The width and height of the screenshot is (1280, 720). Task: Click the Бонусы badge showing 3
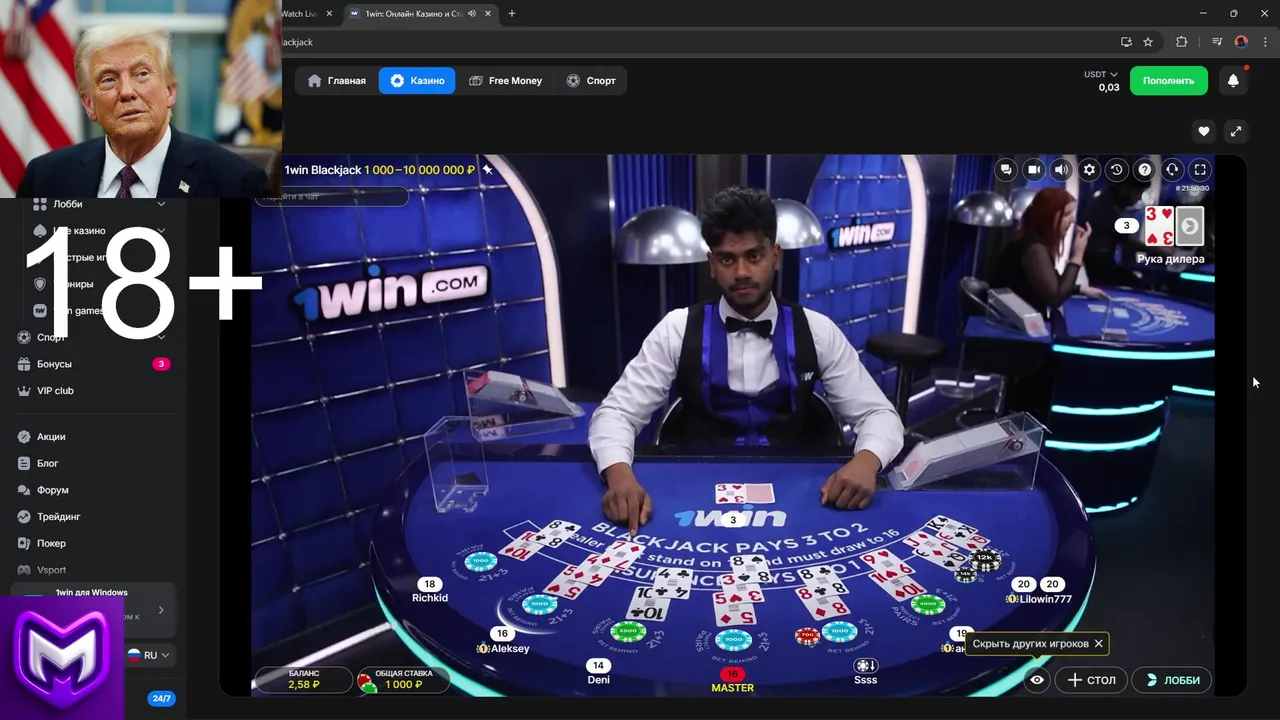161,364
